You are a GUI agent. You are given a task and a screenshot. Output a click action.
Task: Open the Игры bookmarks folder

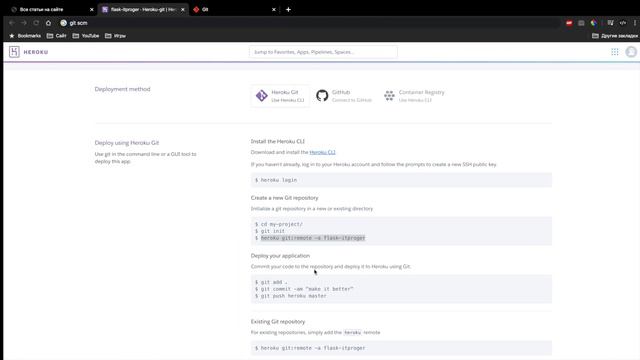click(115, 36)
